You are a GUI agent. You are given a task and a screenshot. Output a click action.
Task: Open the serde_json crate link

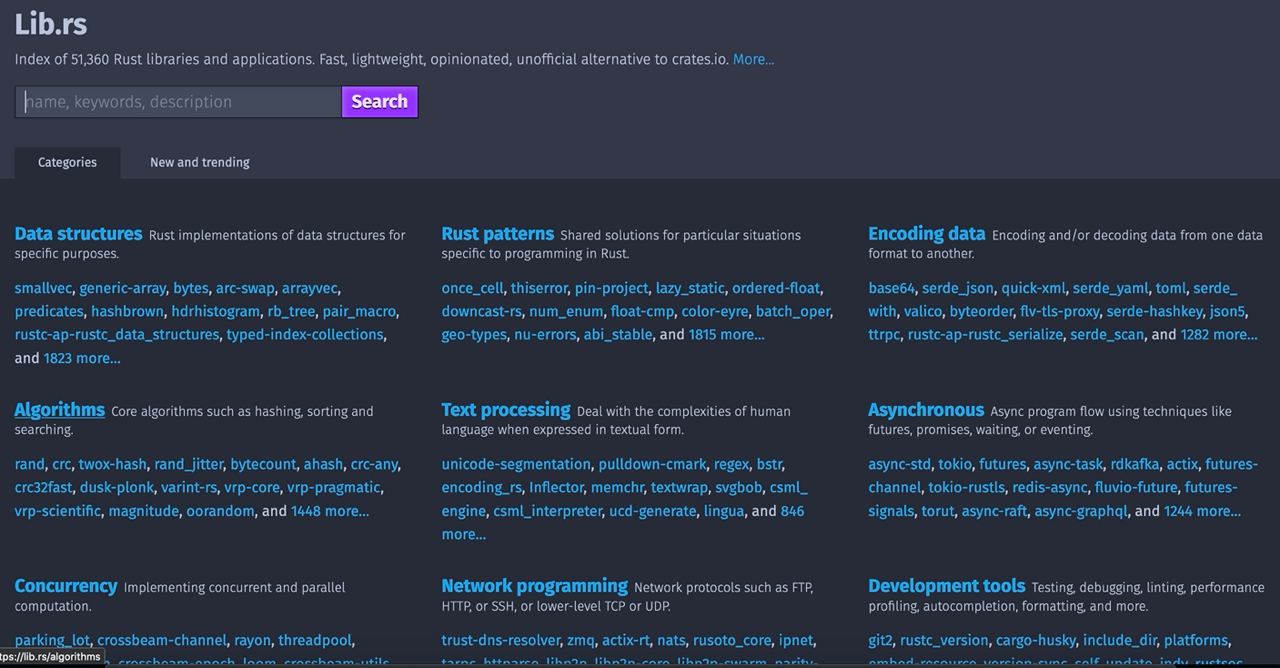pos(958,288)
